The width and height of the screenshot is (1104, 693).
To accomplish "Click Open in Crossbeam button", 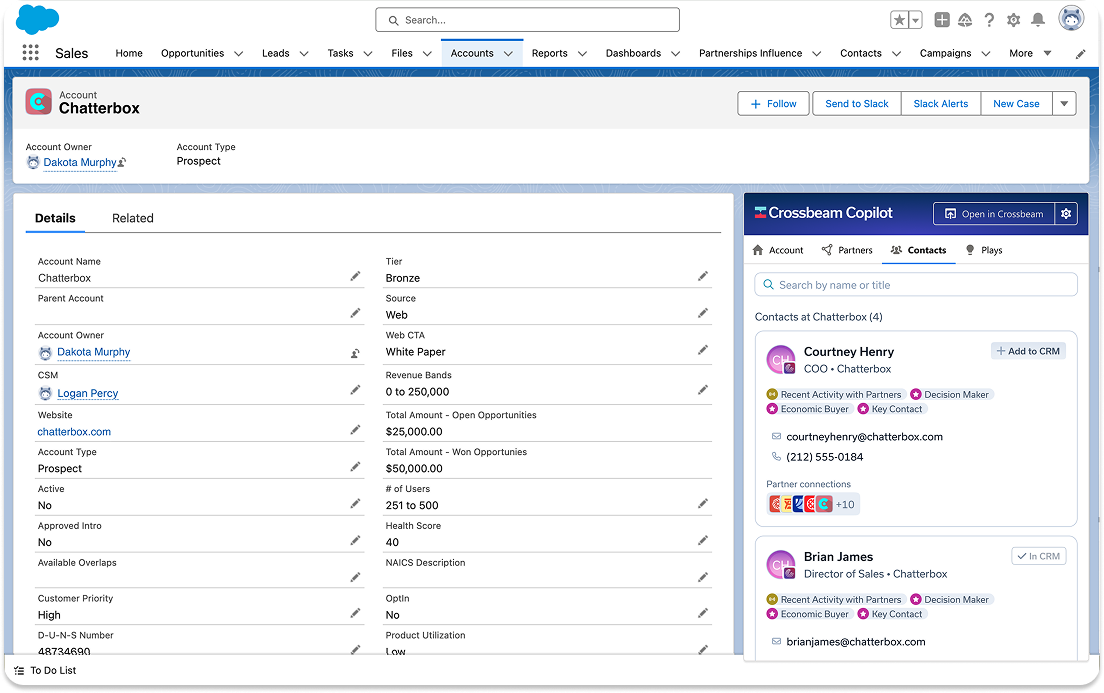I will coord(993,213).
